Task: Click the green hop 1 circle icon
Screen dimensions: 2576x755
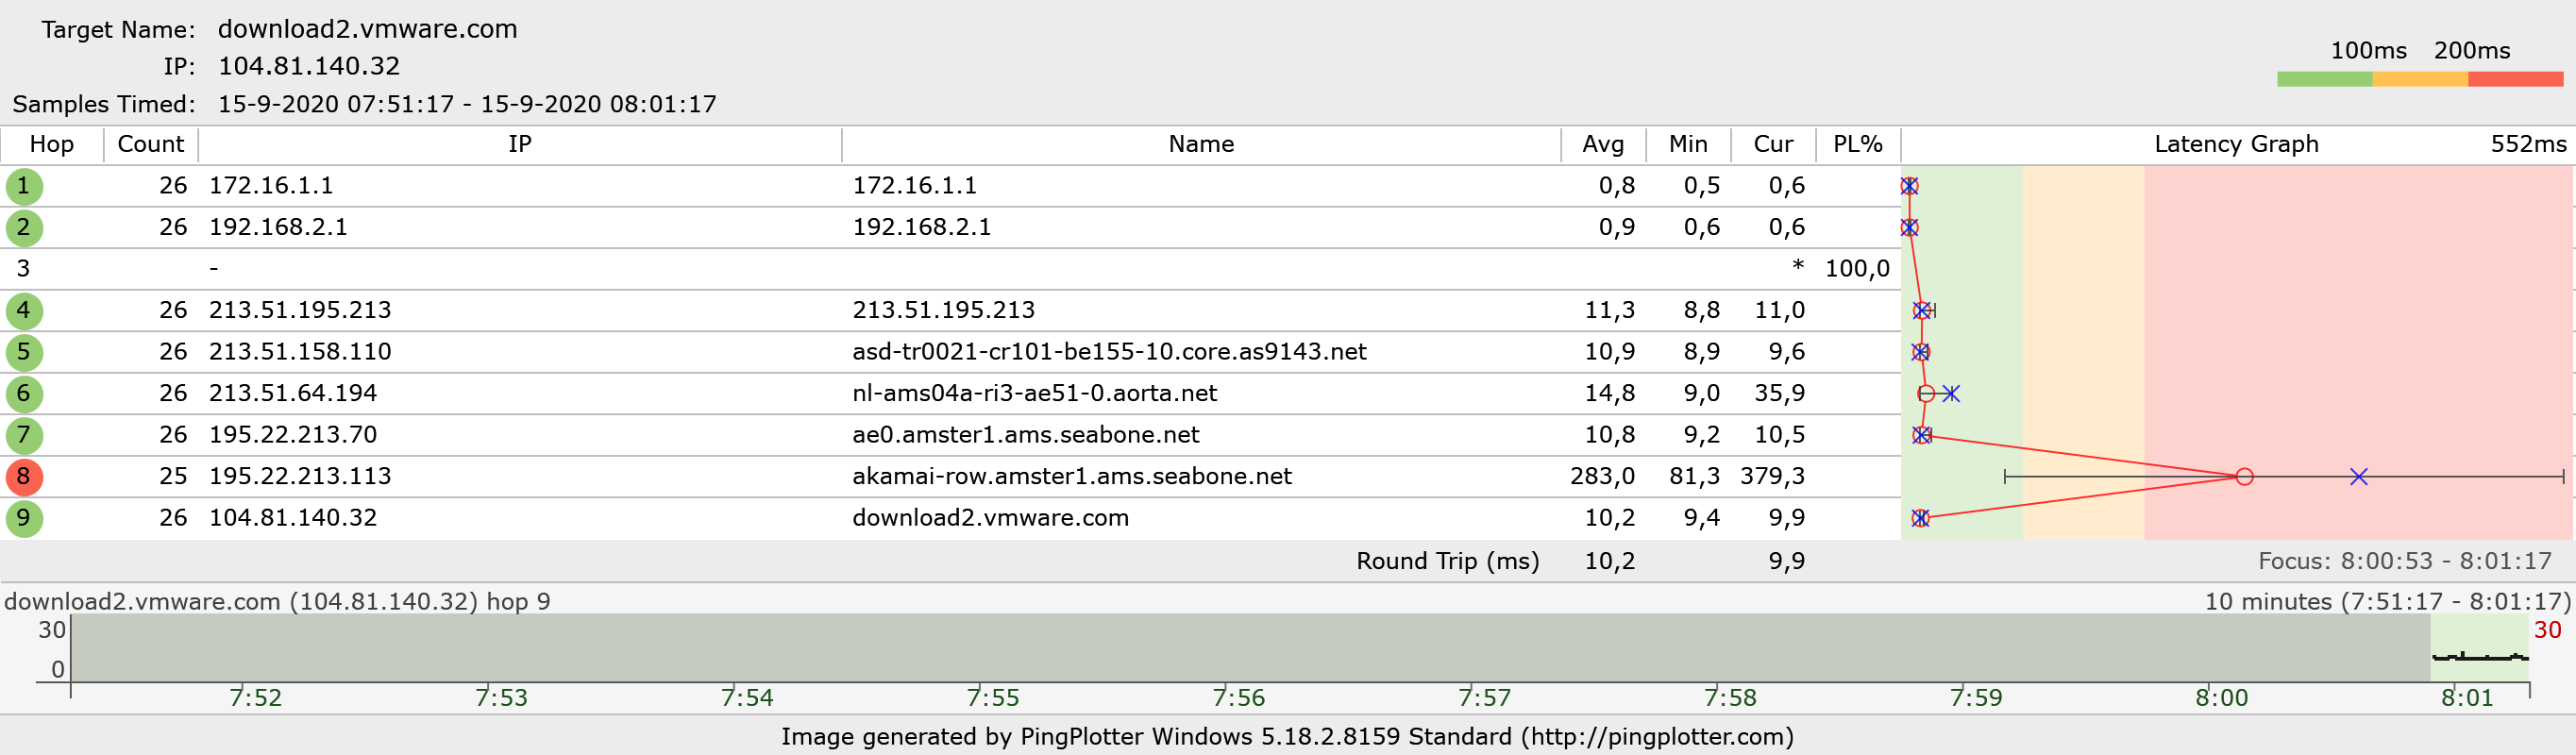Action: pyautogui.click(x=24, y=186)
